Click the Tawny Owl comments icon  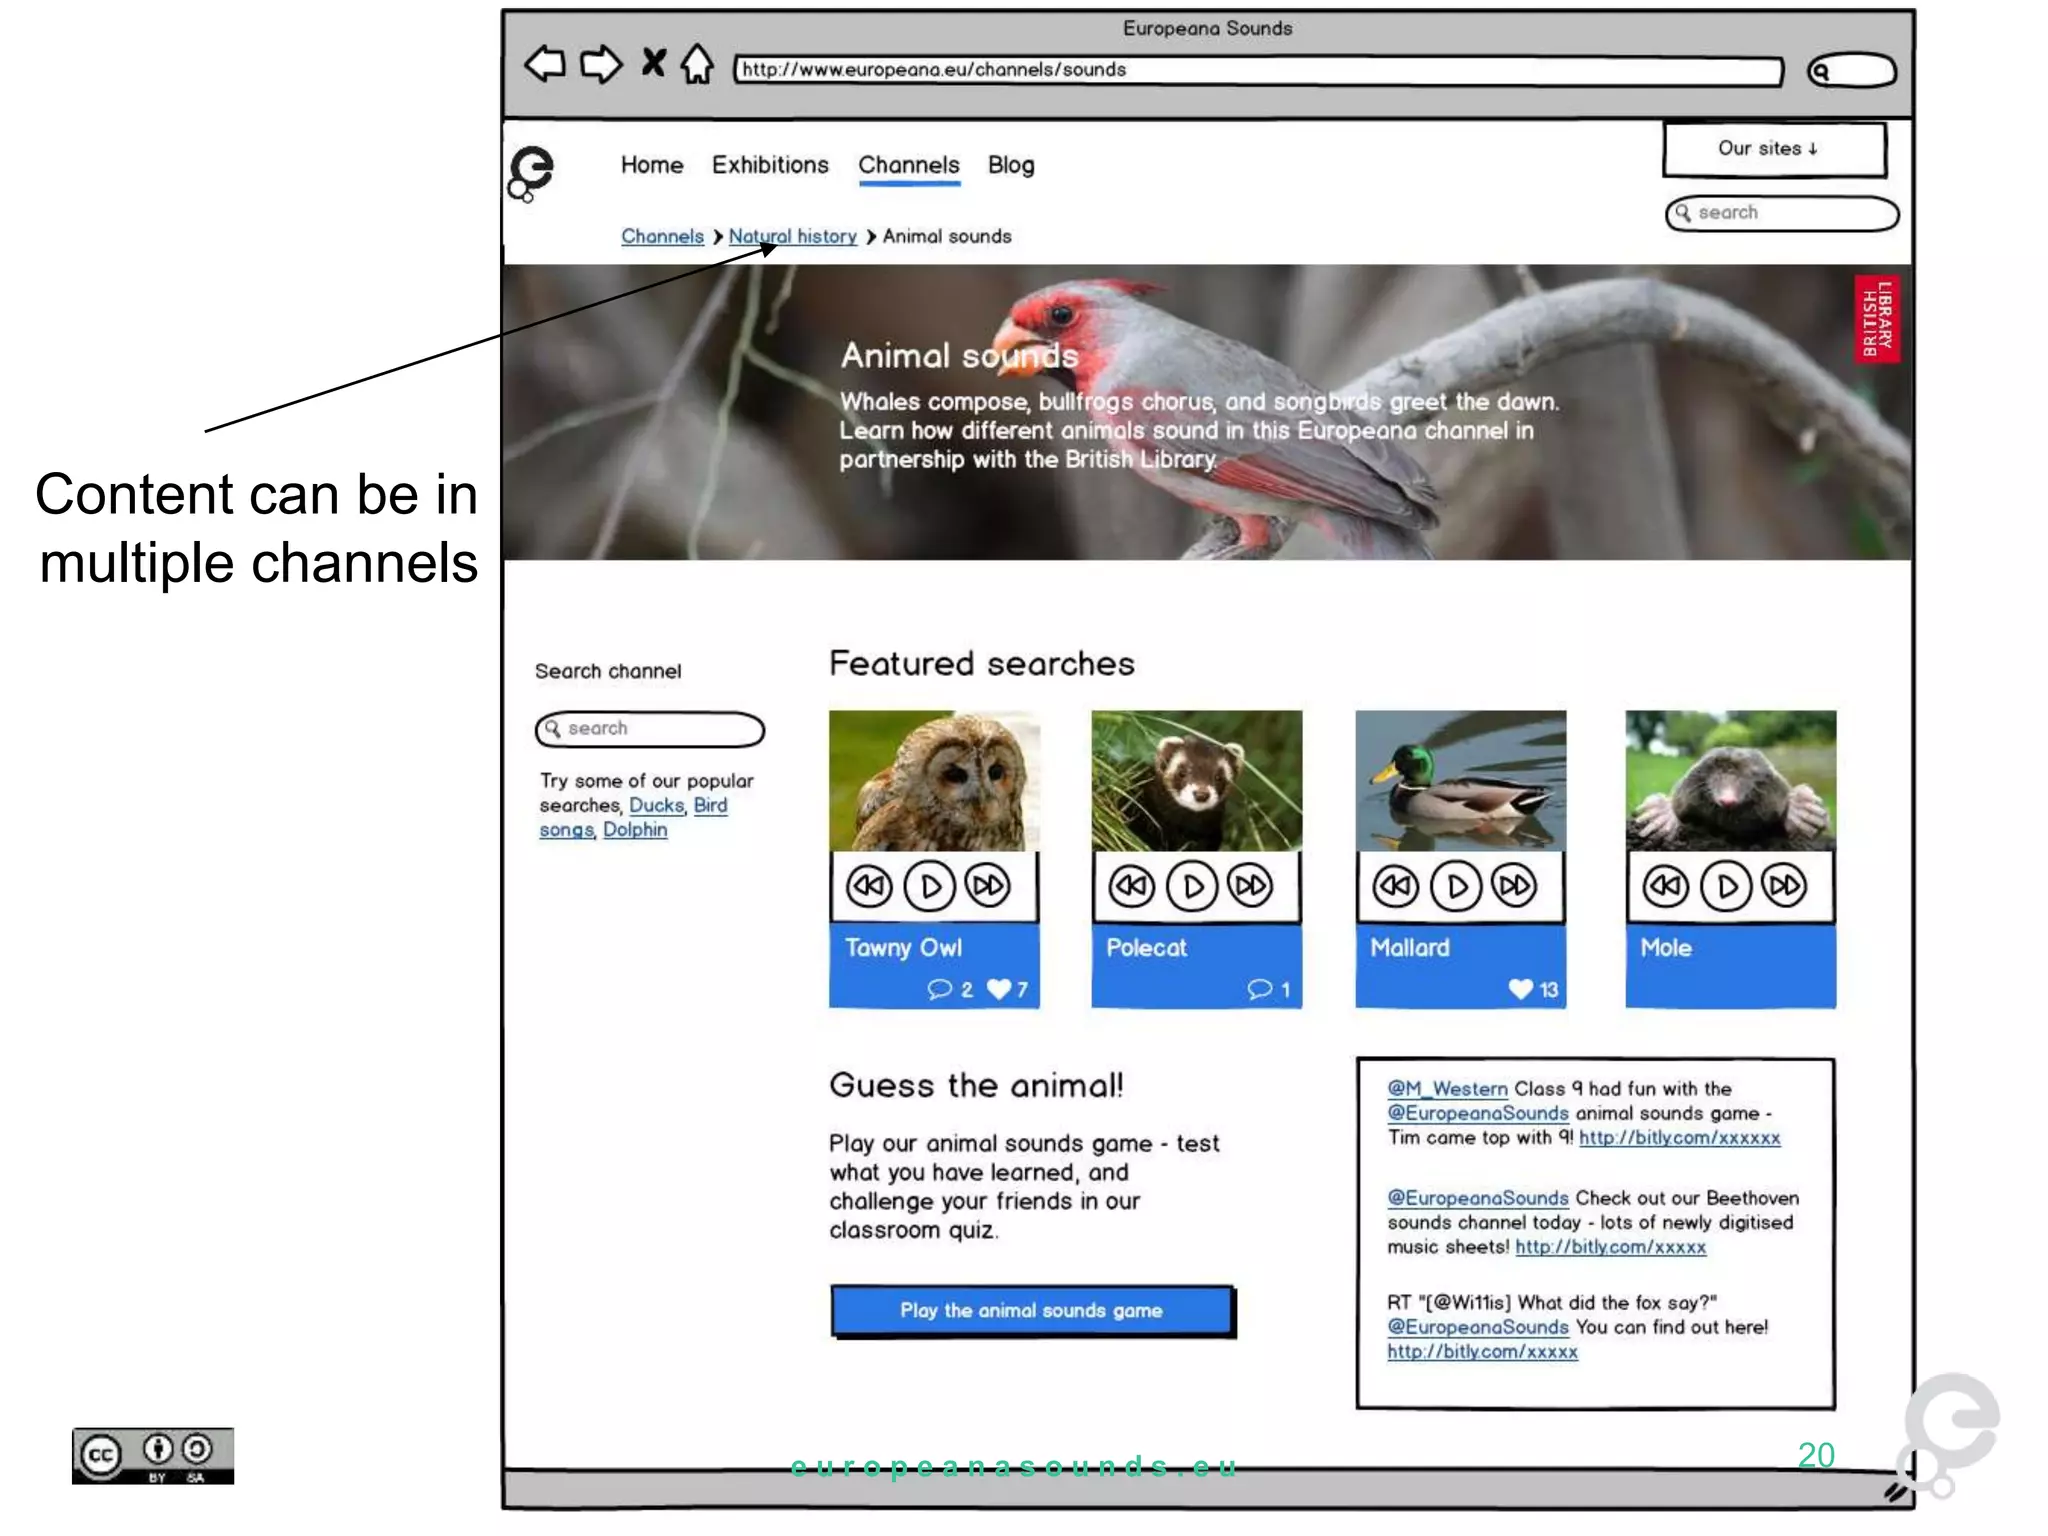click(940, 989)
